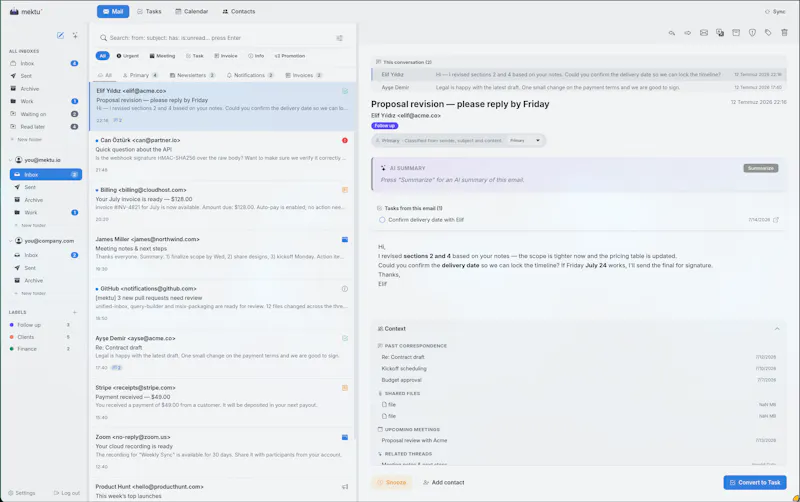Click the Snooze button

392,483
